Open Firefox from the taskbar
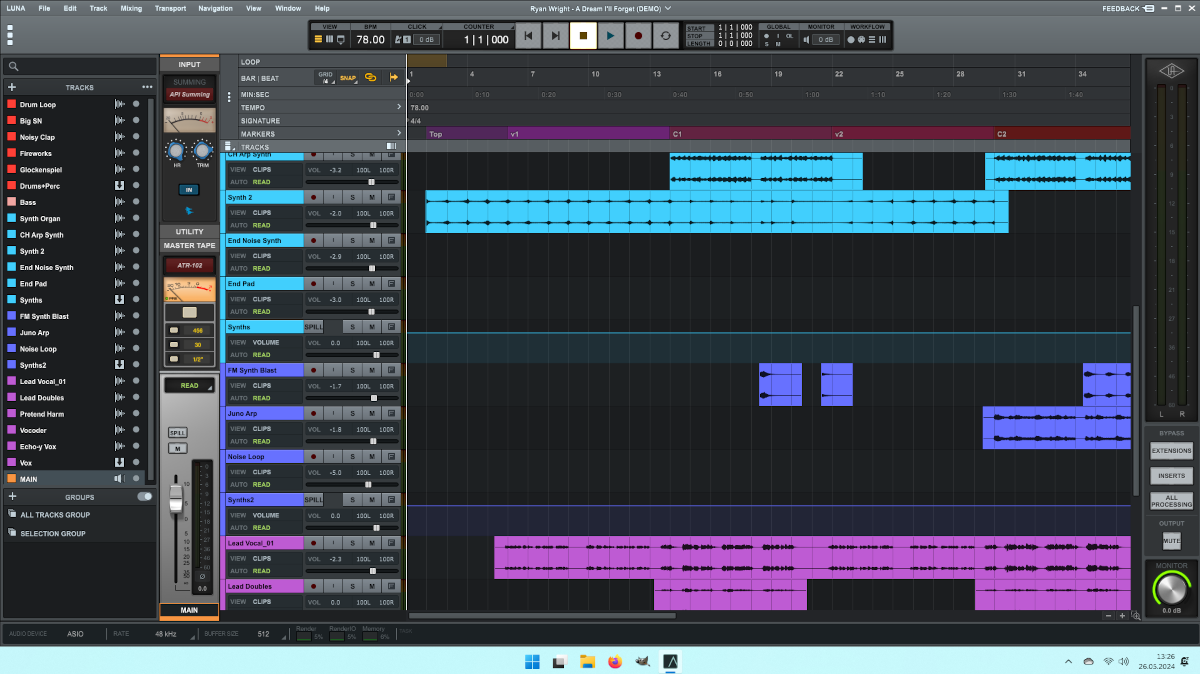The height and width of the screenshot is (674, 1200). pyautogui.click(x=614, y=661)
